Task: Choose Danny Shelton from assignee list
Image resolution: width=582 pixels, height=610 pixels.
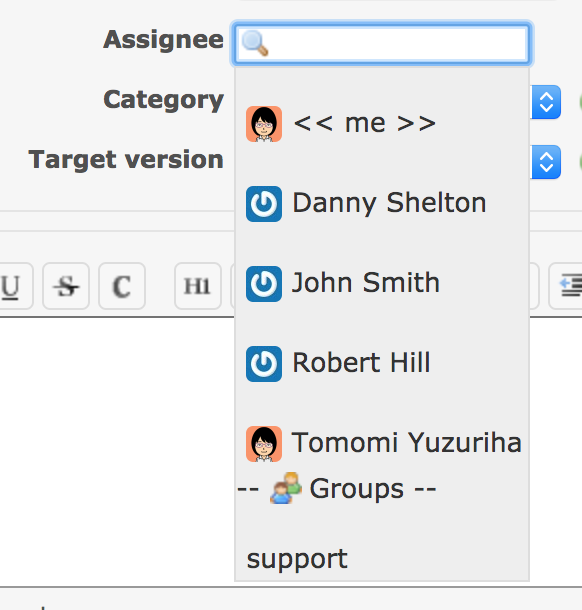Action: tap(382, 204)
